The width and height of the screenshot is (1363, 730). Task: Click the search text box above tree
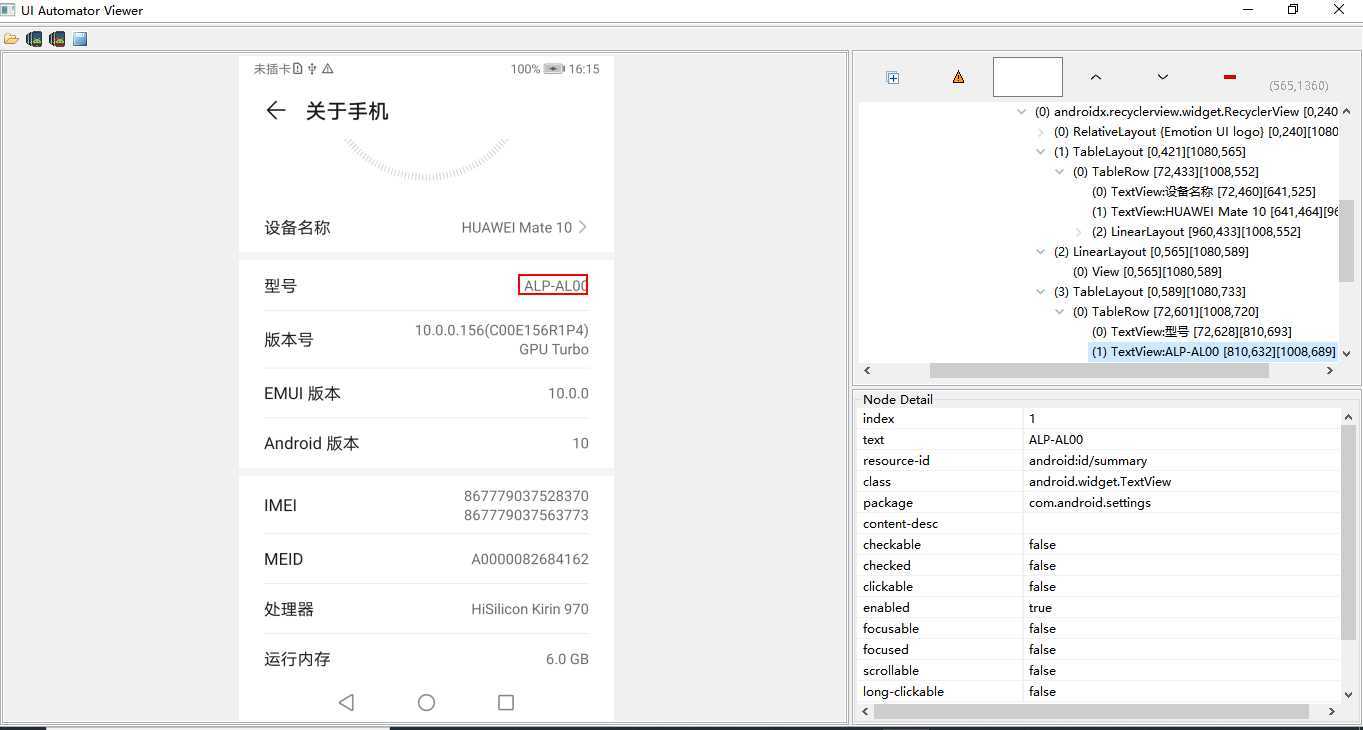1027,77
